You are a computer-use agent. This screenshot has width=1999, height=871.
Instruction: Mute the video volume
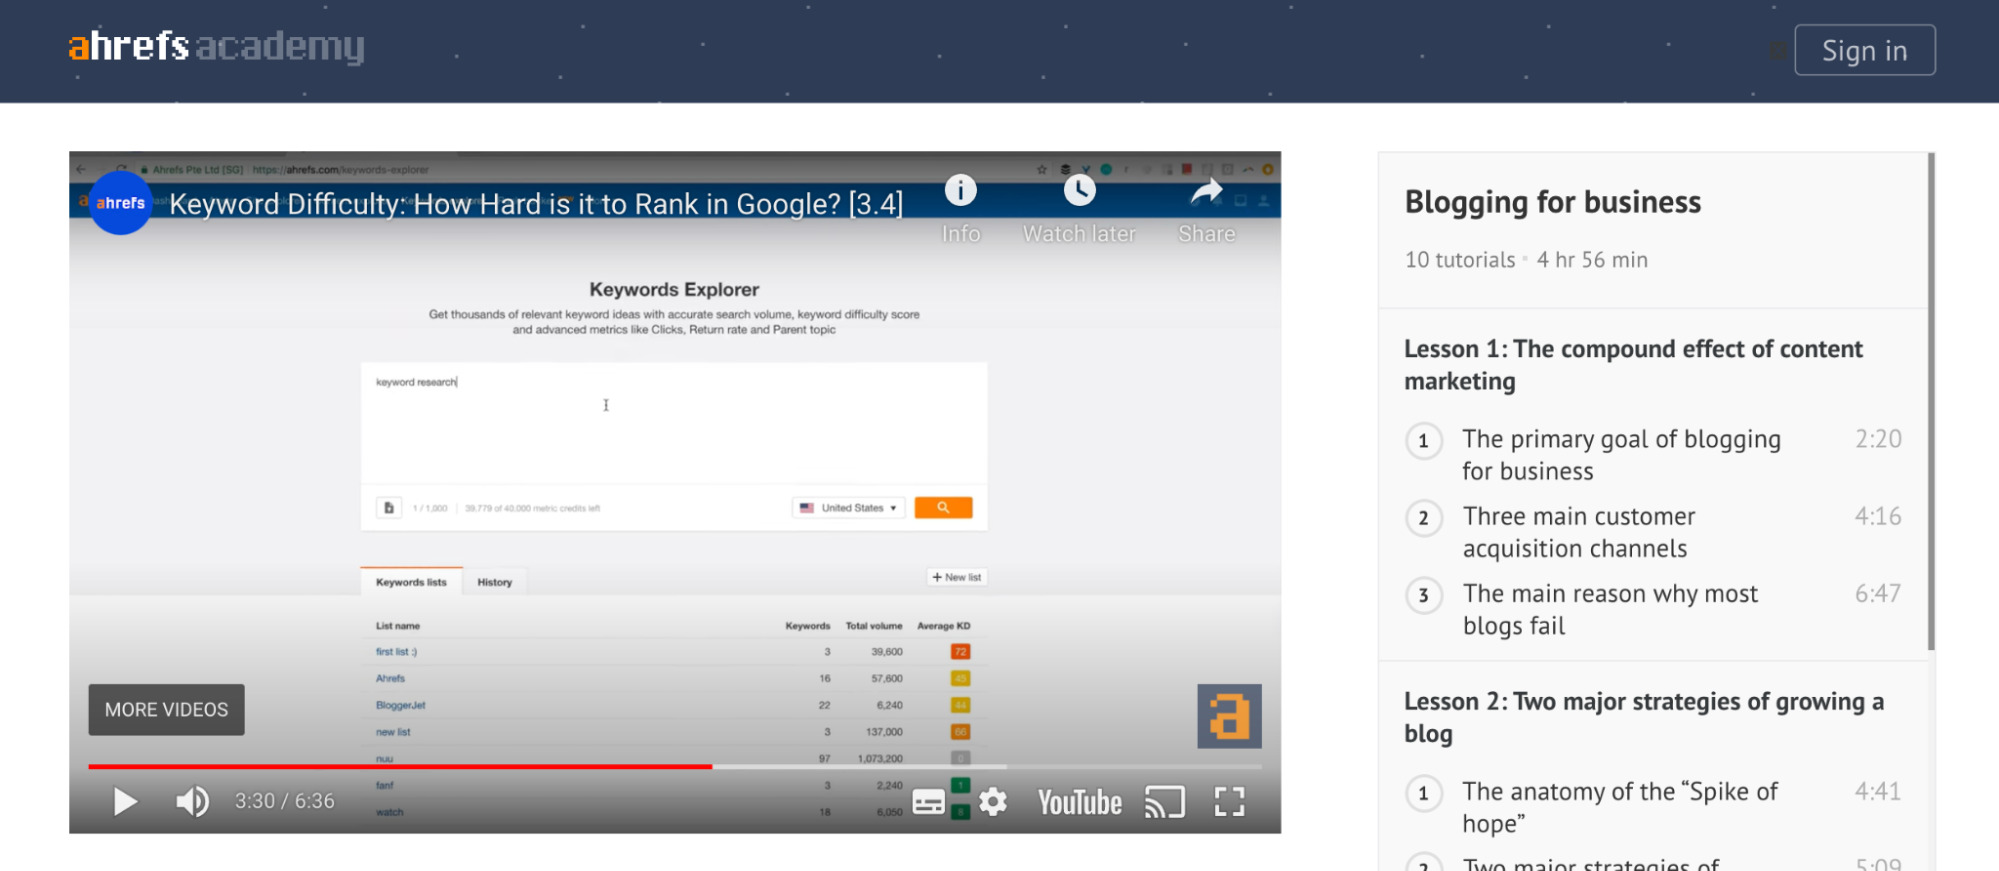192,802
